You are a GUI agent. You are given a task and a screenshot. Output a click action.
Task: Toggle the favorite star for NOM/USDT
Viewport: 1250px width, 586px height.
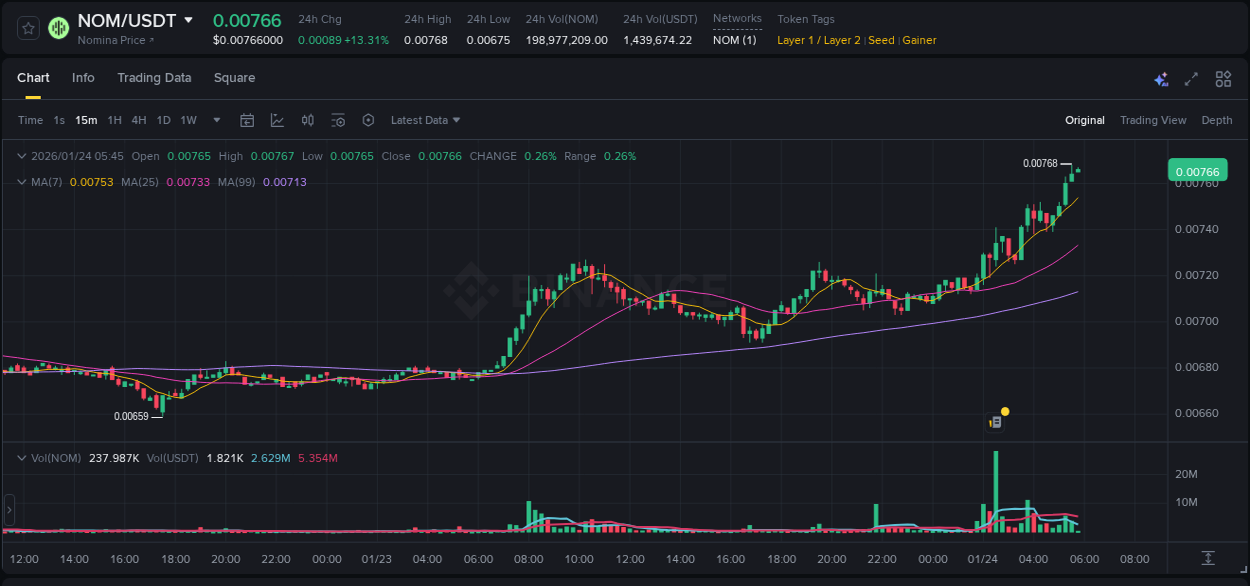(27, 28)
